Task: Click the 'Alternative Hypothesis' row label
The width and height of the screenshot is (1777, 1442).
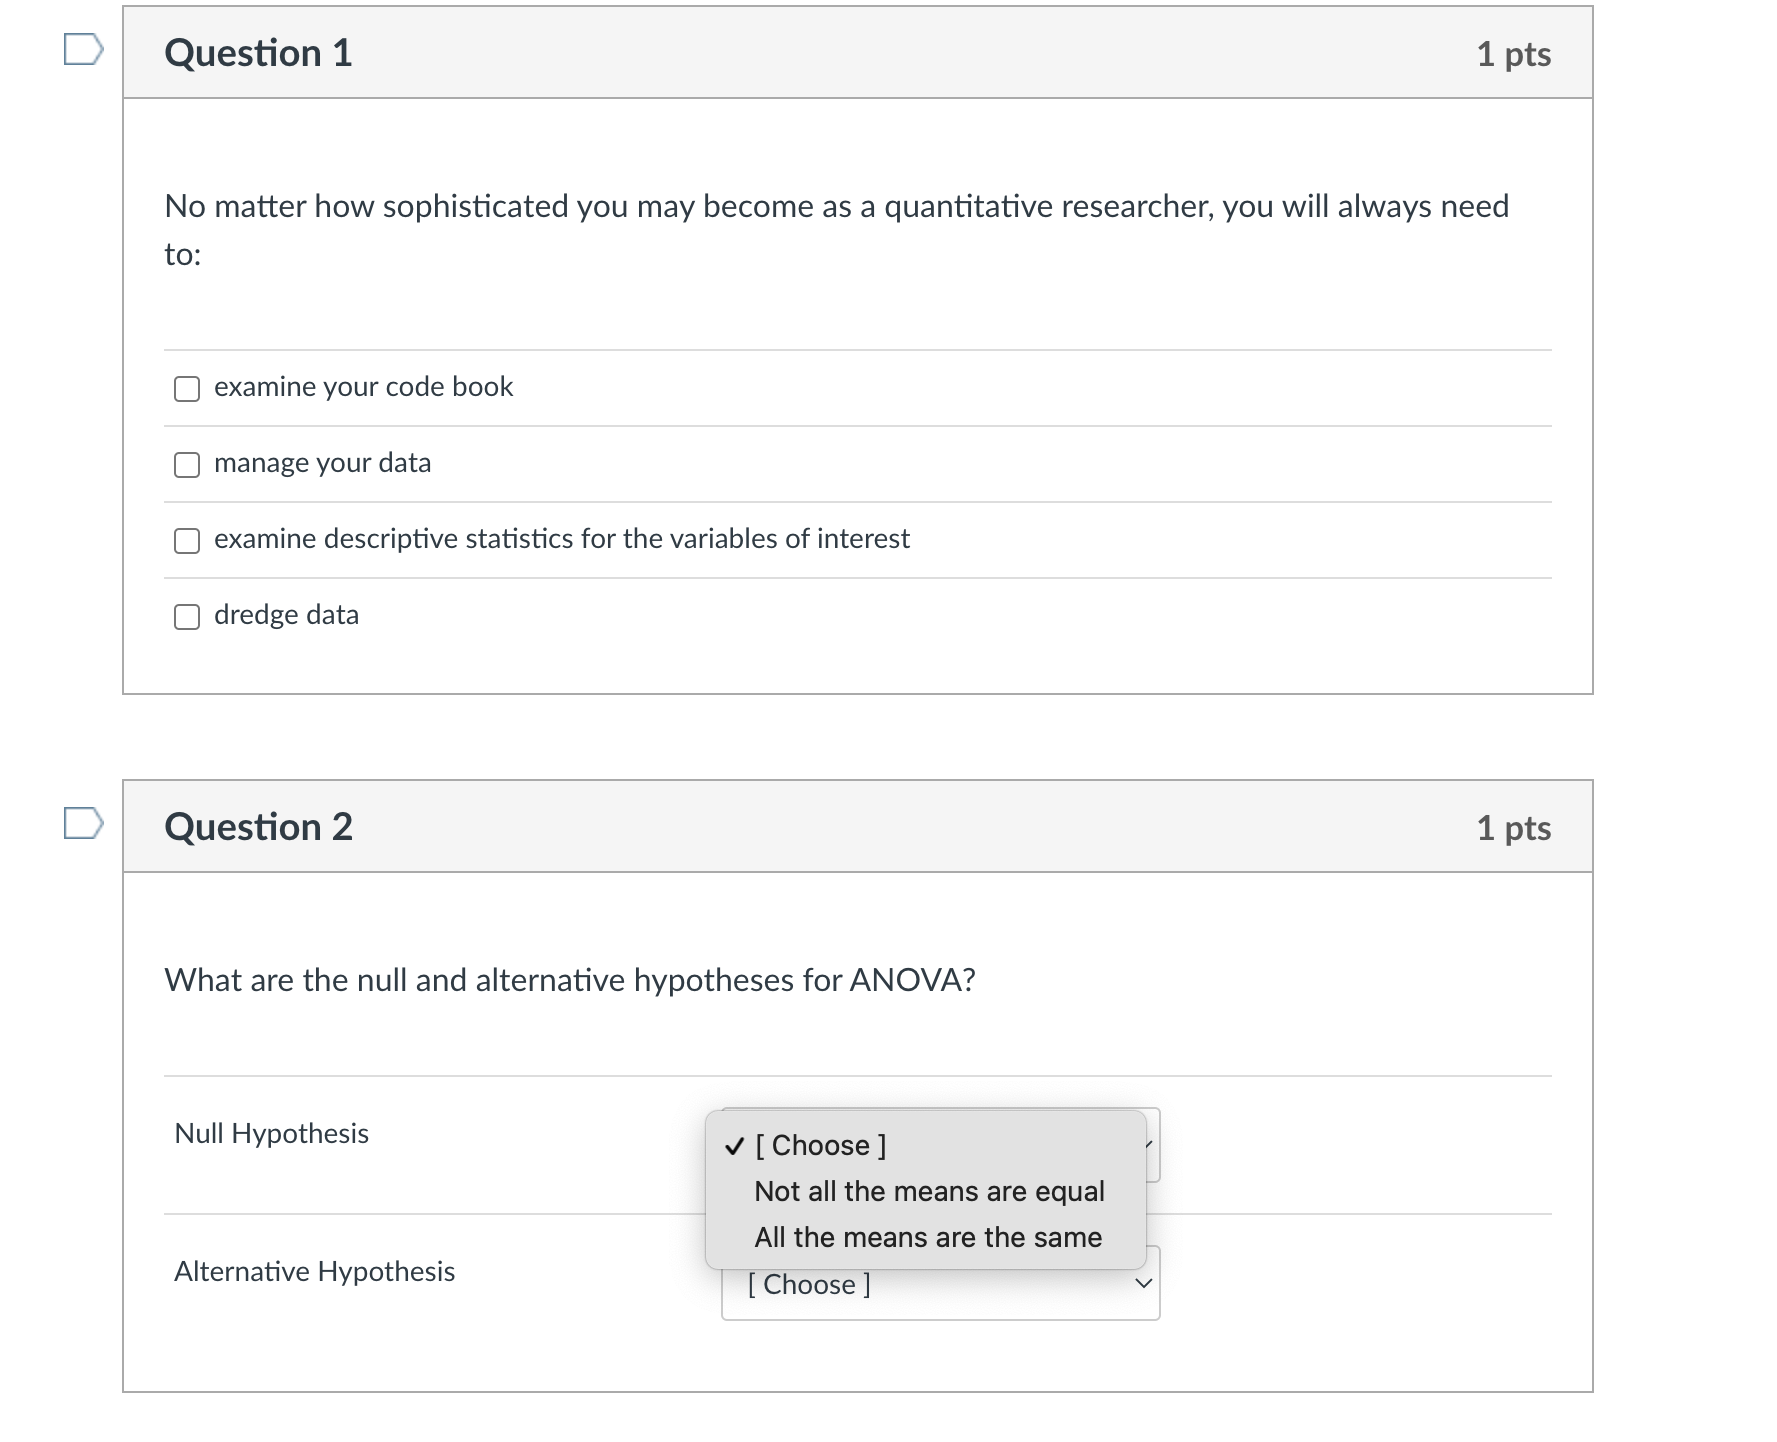Action: coord(314,1272)
